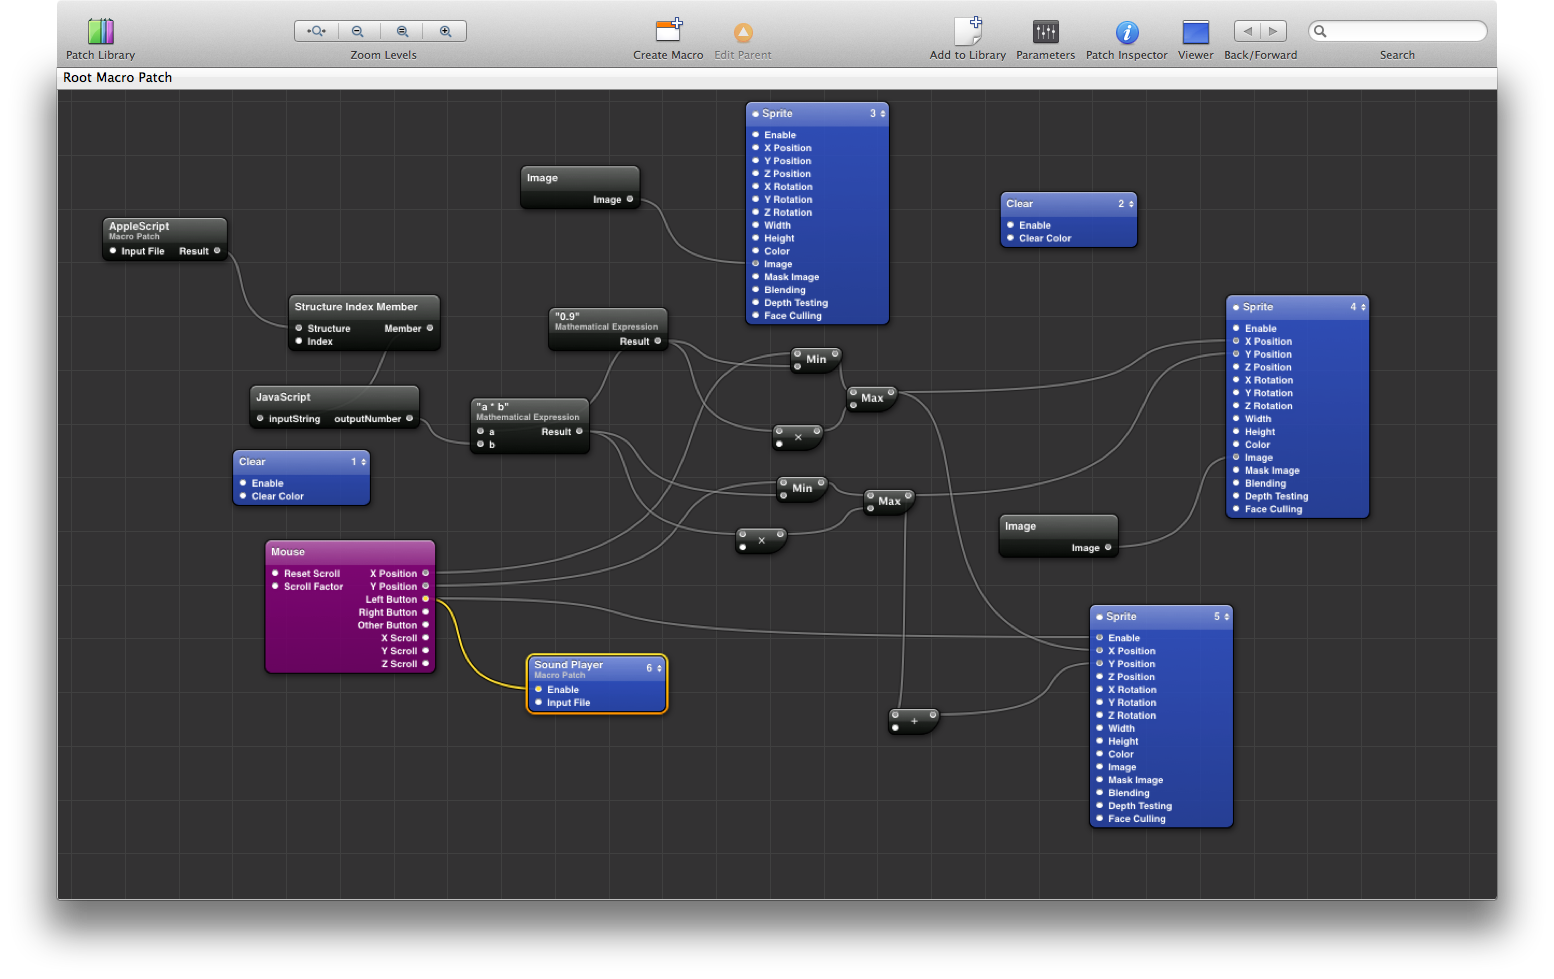Open the Patch Inspector
Viewport: 1554px width, 979px height.
pos(1126,32)
